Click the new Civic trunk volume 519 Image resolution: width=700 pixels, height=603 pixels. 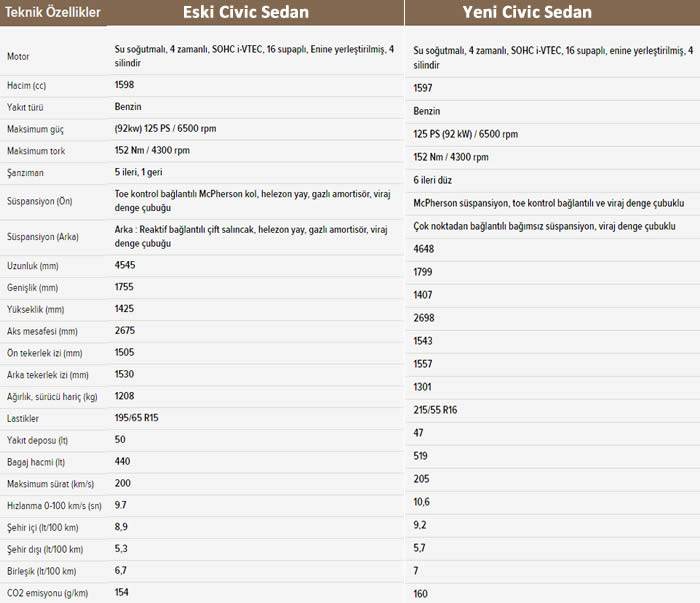tap(420, 456)
